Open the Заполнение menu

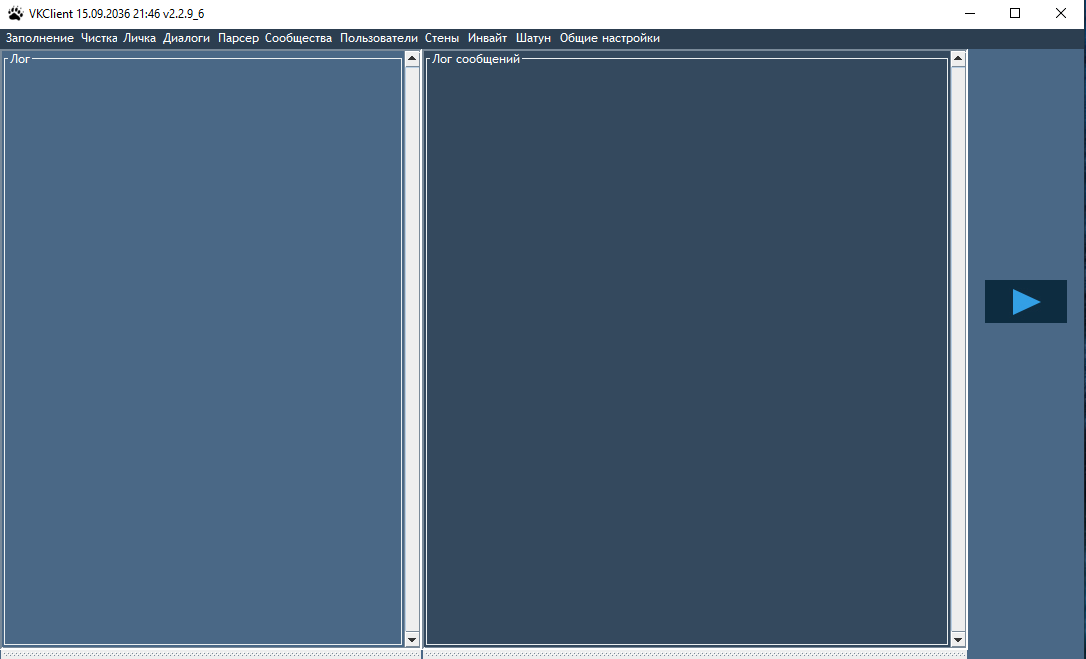coord(39,38)
